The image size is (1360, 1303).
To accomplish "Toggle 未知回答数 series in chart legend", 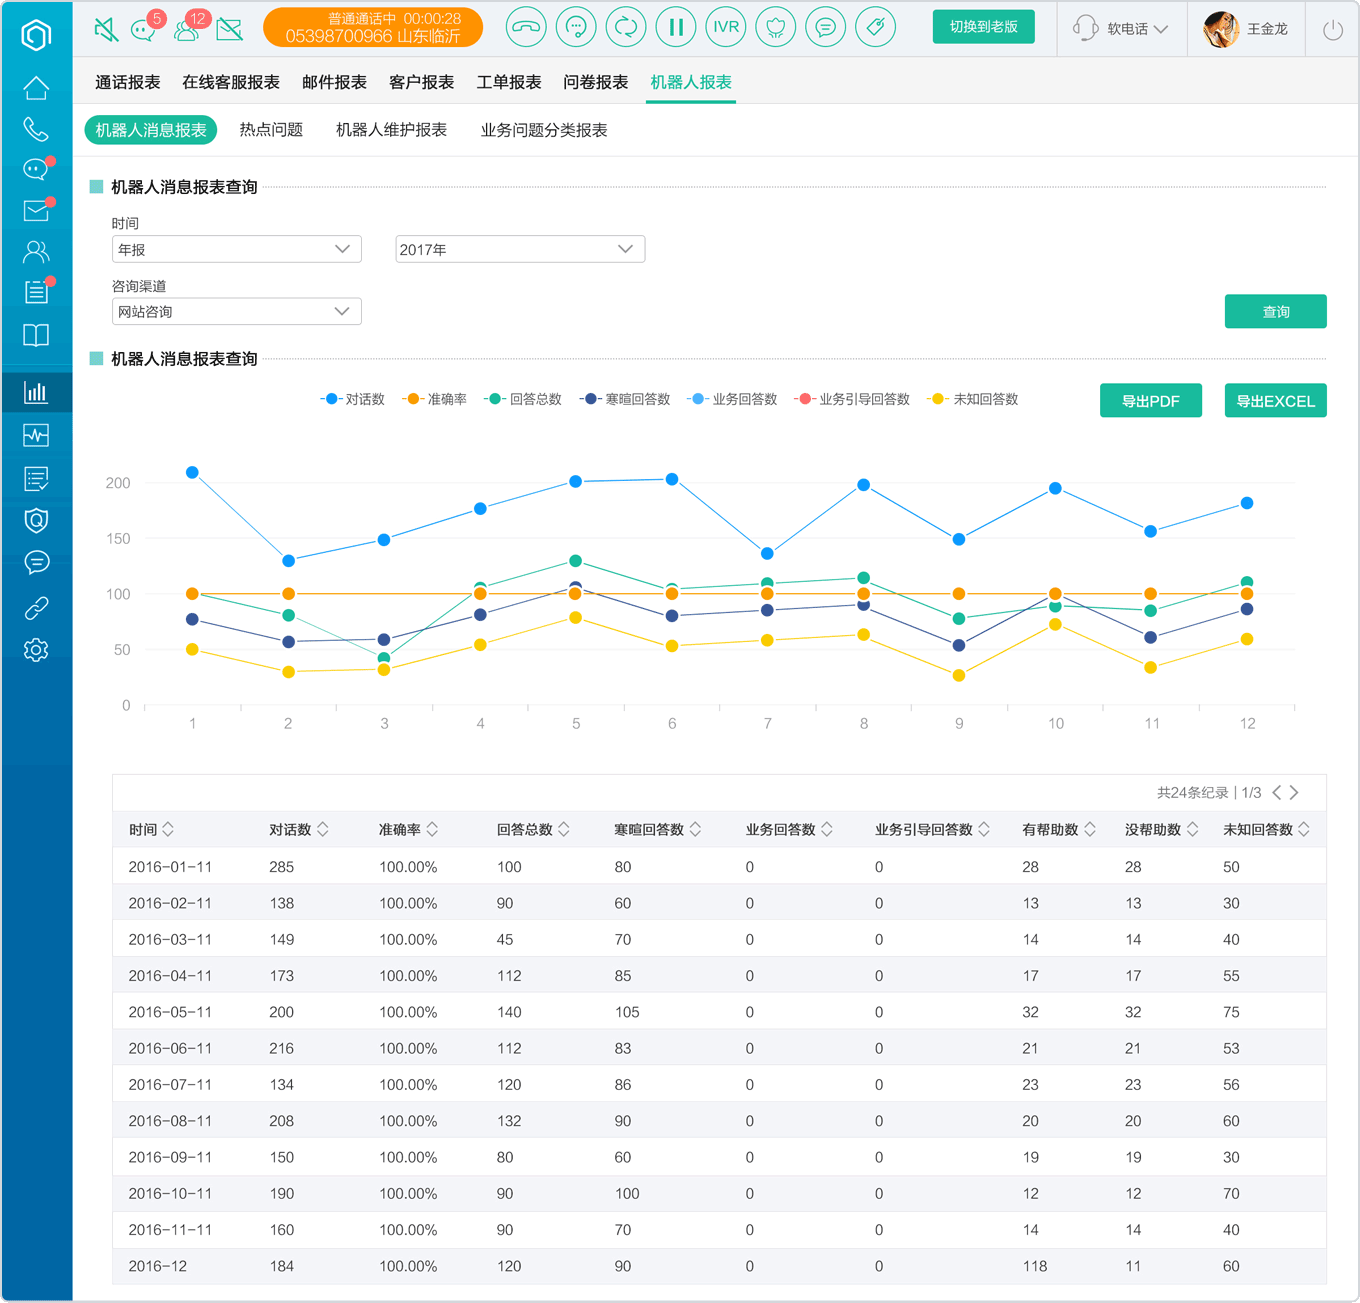I will click(973, 399).
